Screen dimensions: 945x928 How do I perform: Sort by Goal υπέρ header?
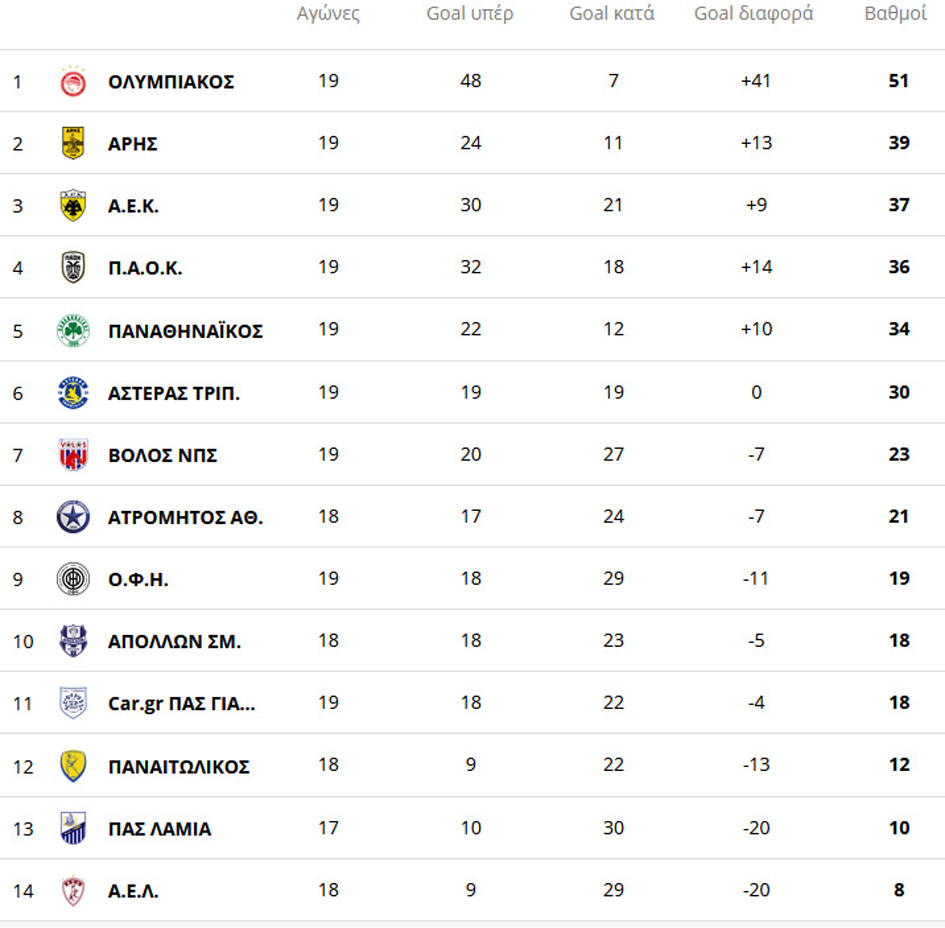click(469, 13)
